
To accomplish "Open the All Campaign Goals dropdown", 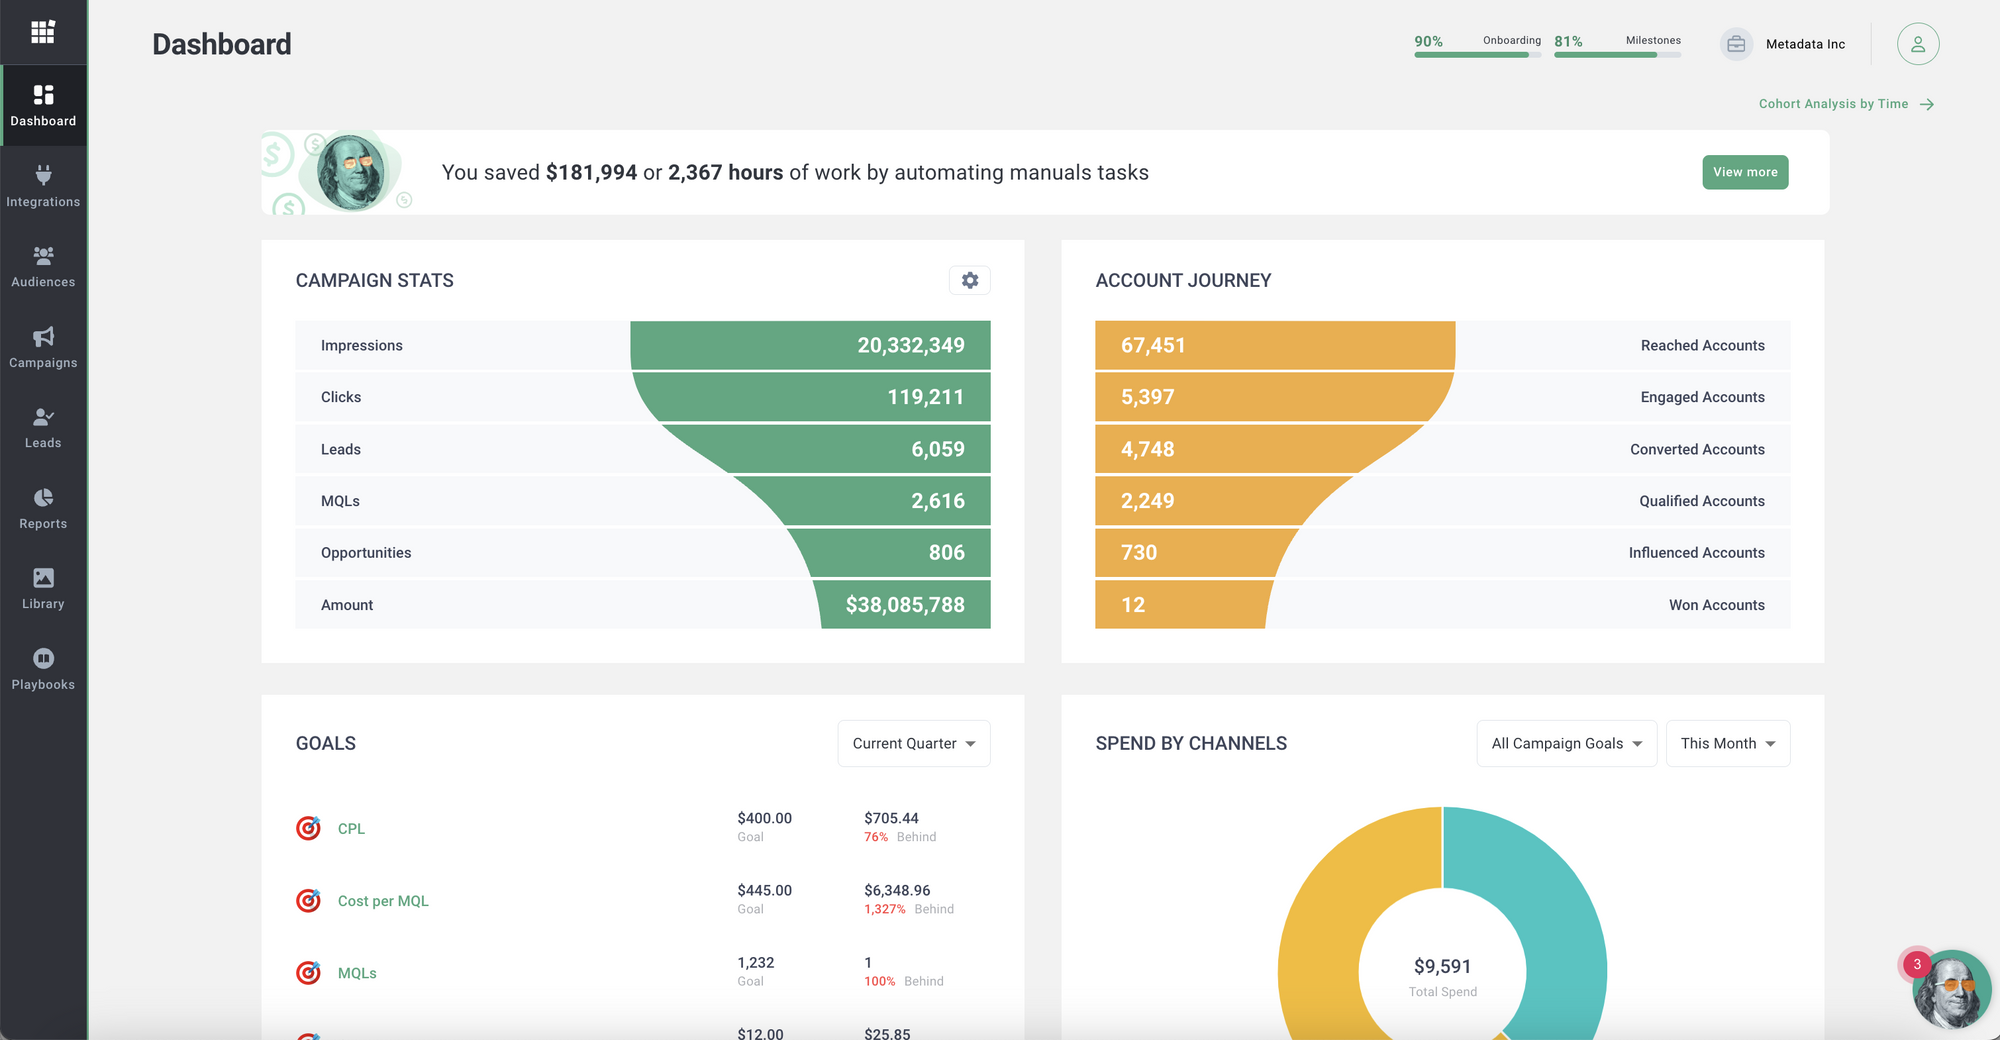I will click(1567, 743).
